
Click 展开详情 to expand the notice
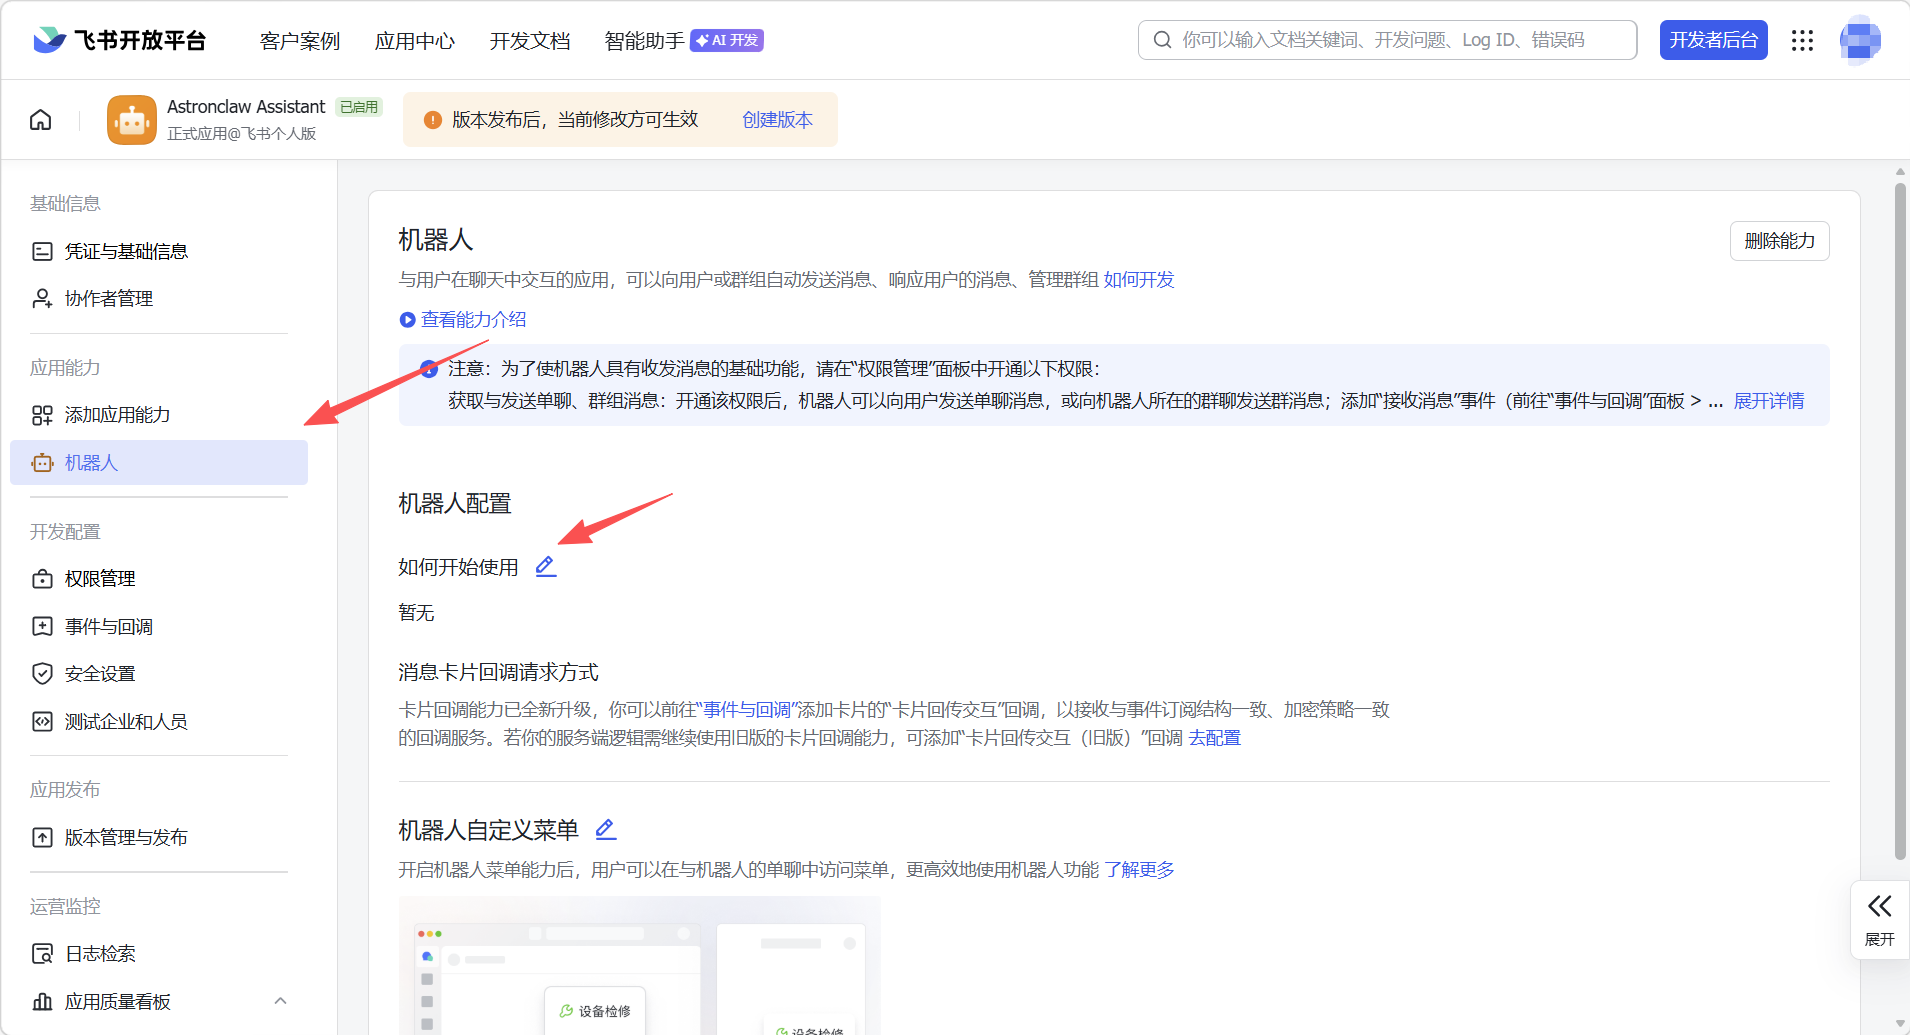(1768, 400)
